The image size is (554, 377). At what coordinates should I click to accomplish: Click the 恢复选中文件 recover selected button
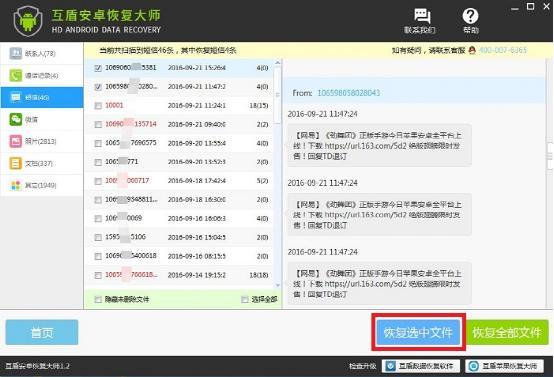pos(418,332)
